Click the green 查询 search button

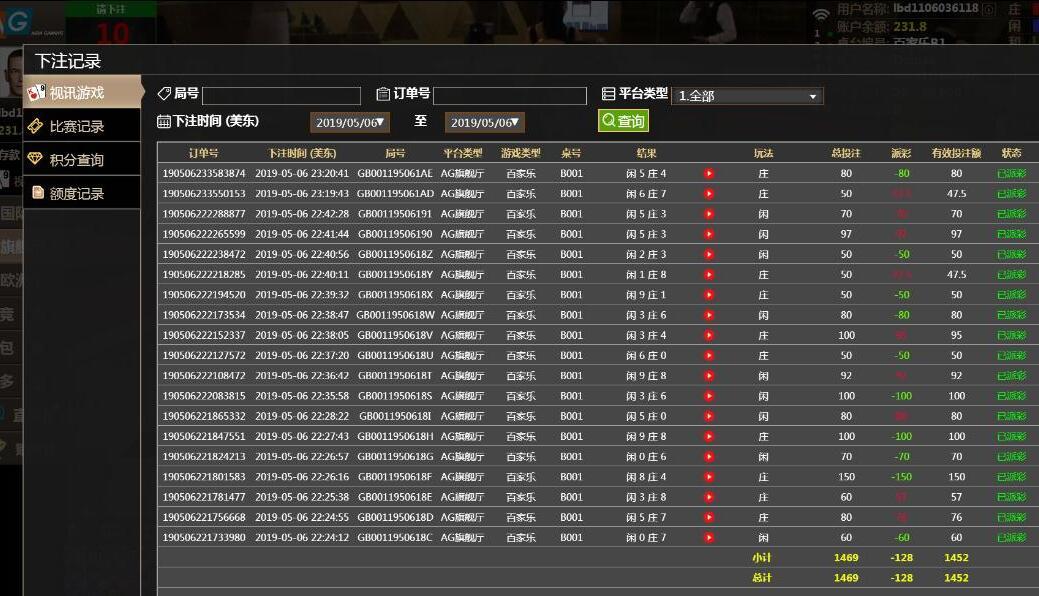tap(623, 121)
